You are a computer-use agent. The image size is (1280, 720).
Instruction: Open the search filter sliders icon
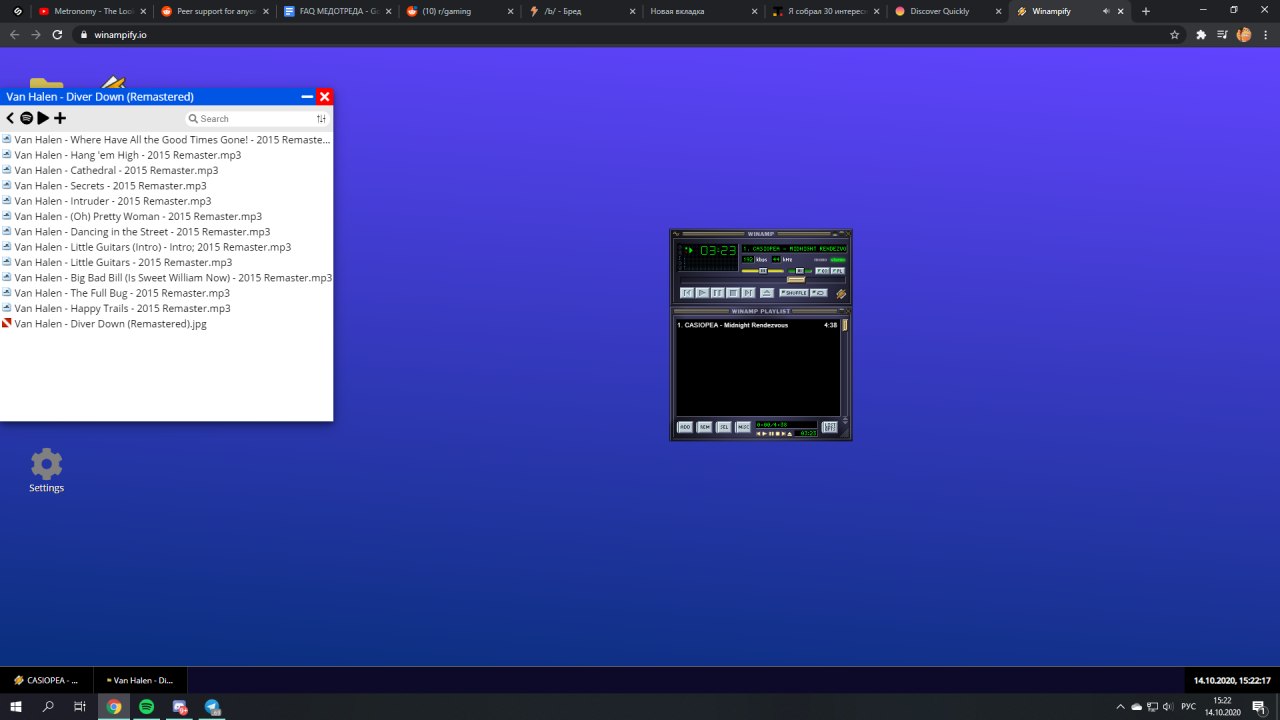click(x=321, y=119)
